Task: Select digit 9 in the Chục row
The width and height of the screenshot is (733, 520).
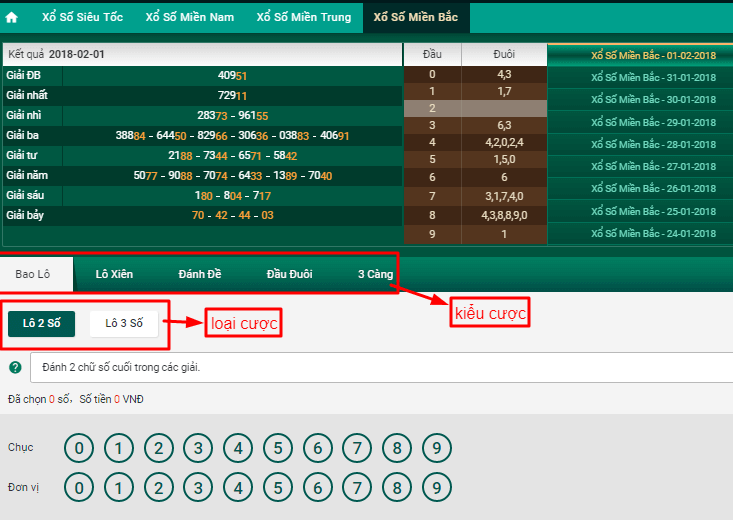Action: (x=437, y=448)
